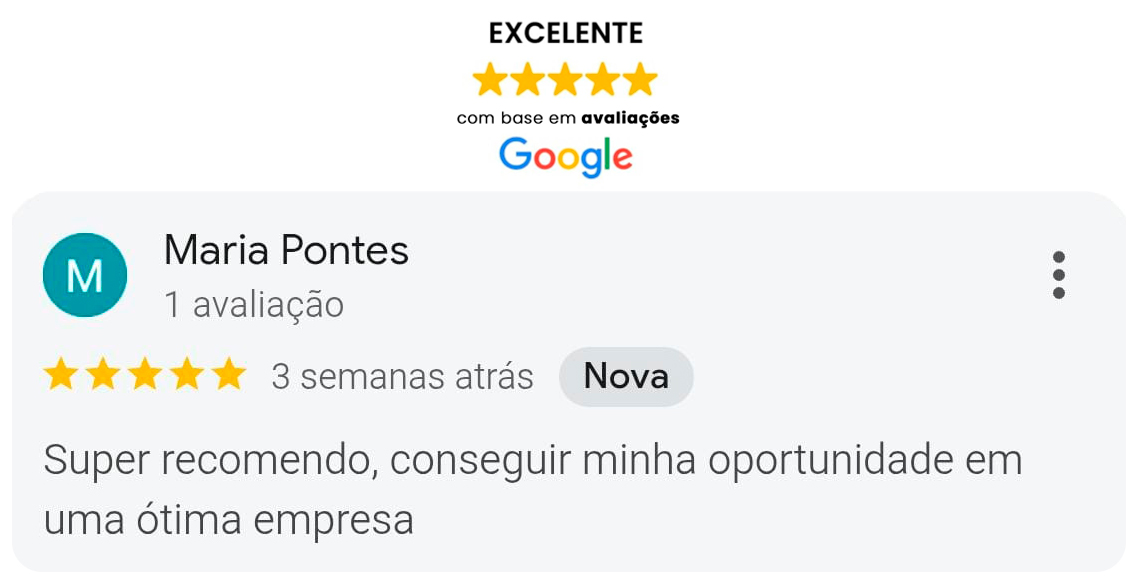The width and height of the screenshot is (1138, 580).
Task: Click the fifth star of Maria's review
Action: click(229, 376)
